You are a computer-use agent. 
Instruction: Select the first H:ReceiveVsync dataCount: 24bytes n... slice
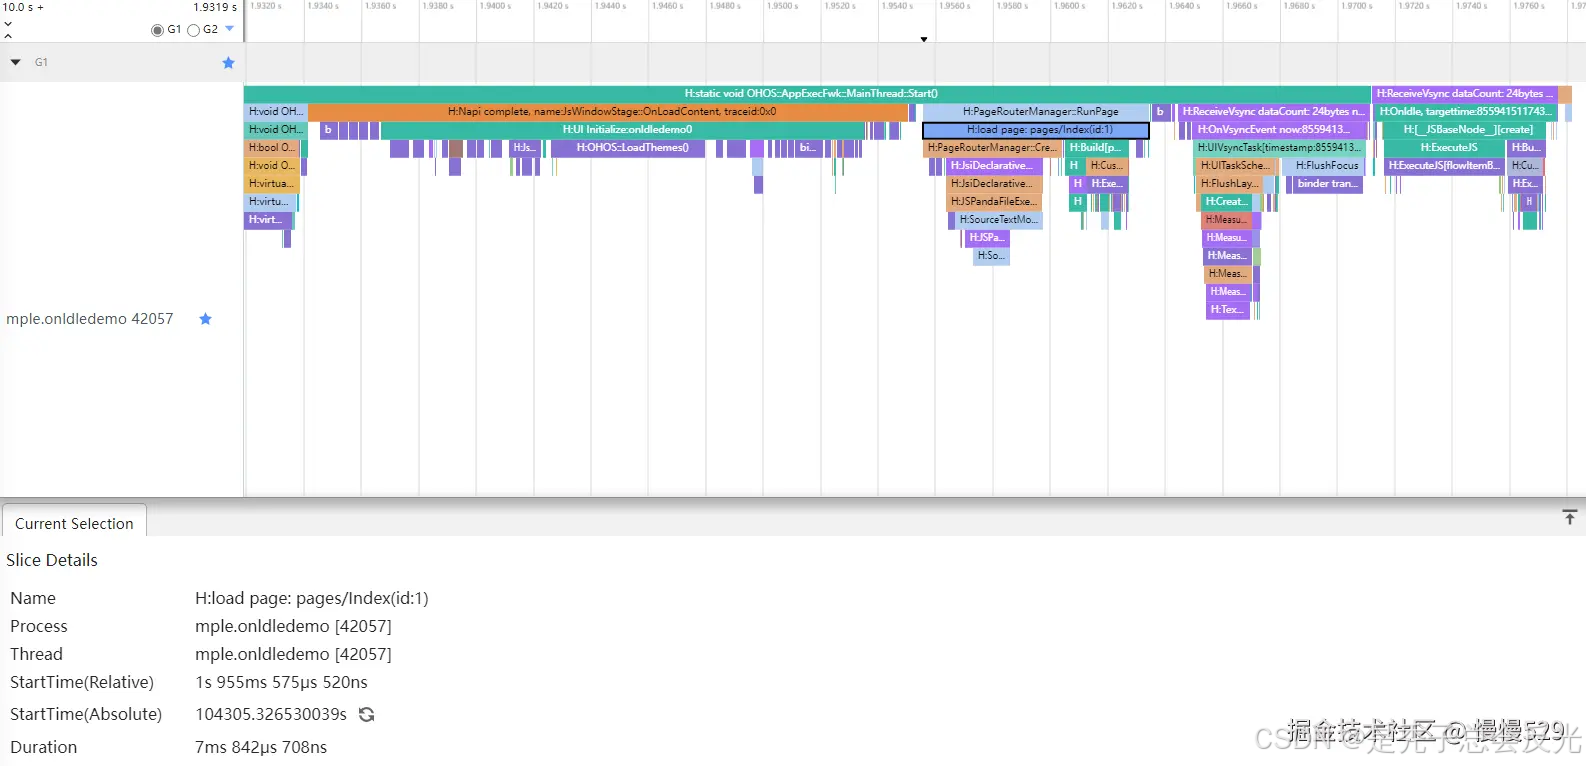tap(1272, 112)
